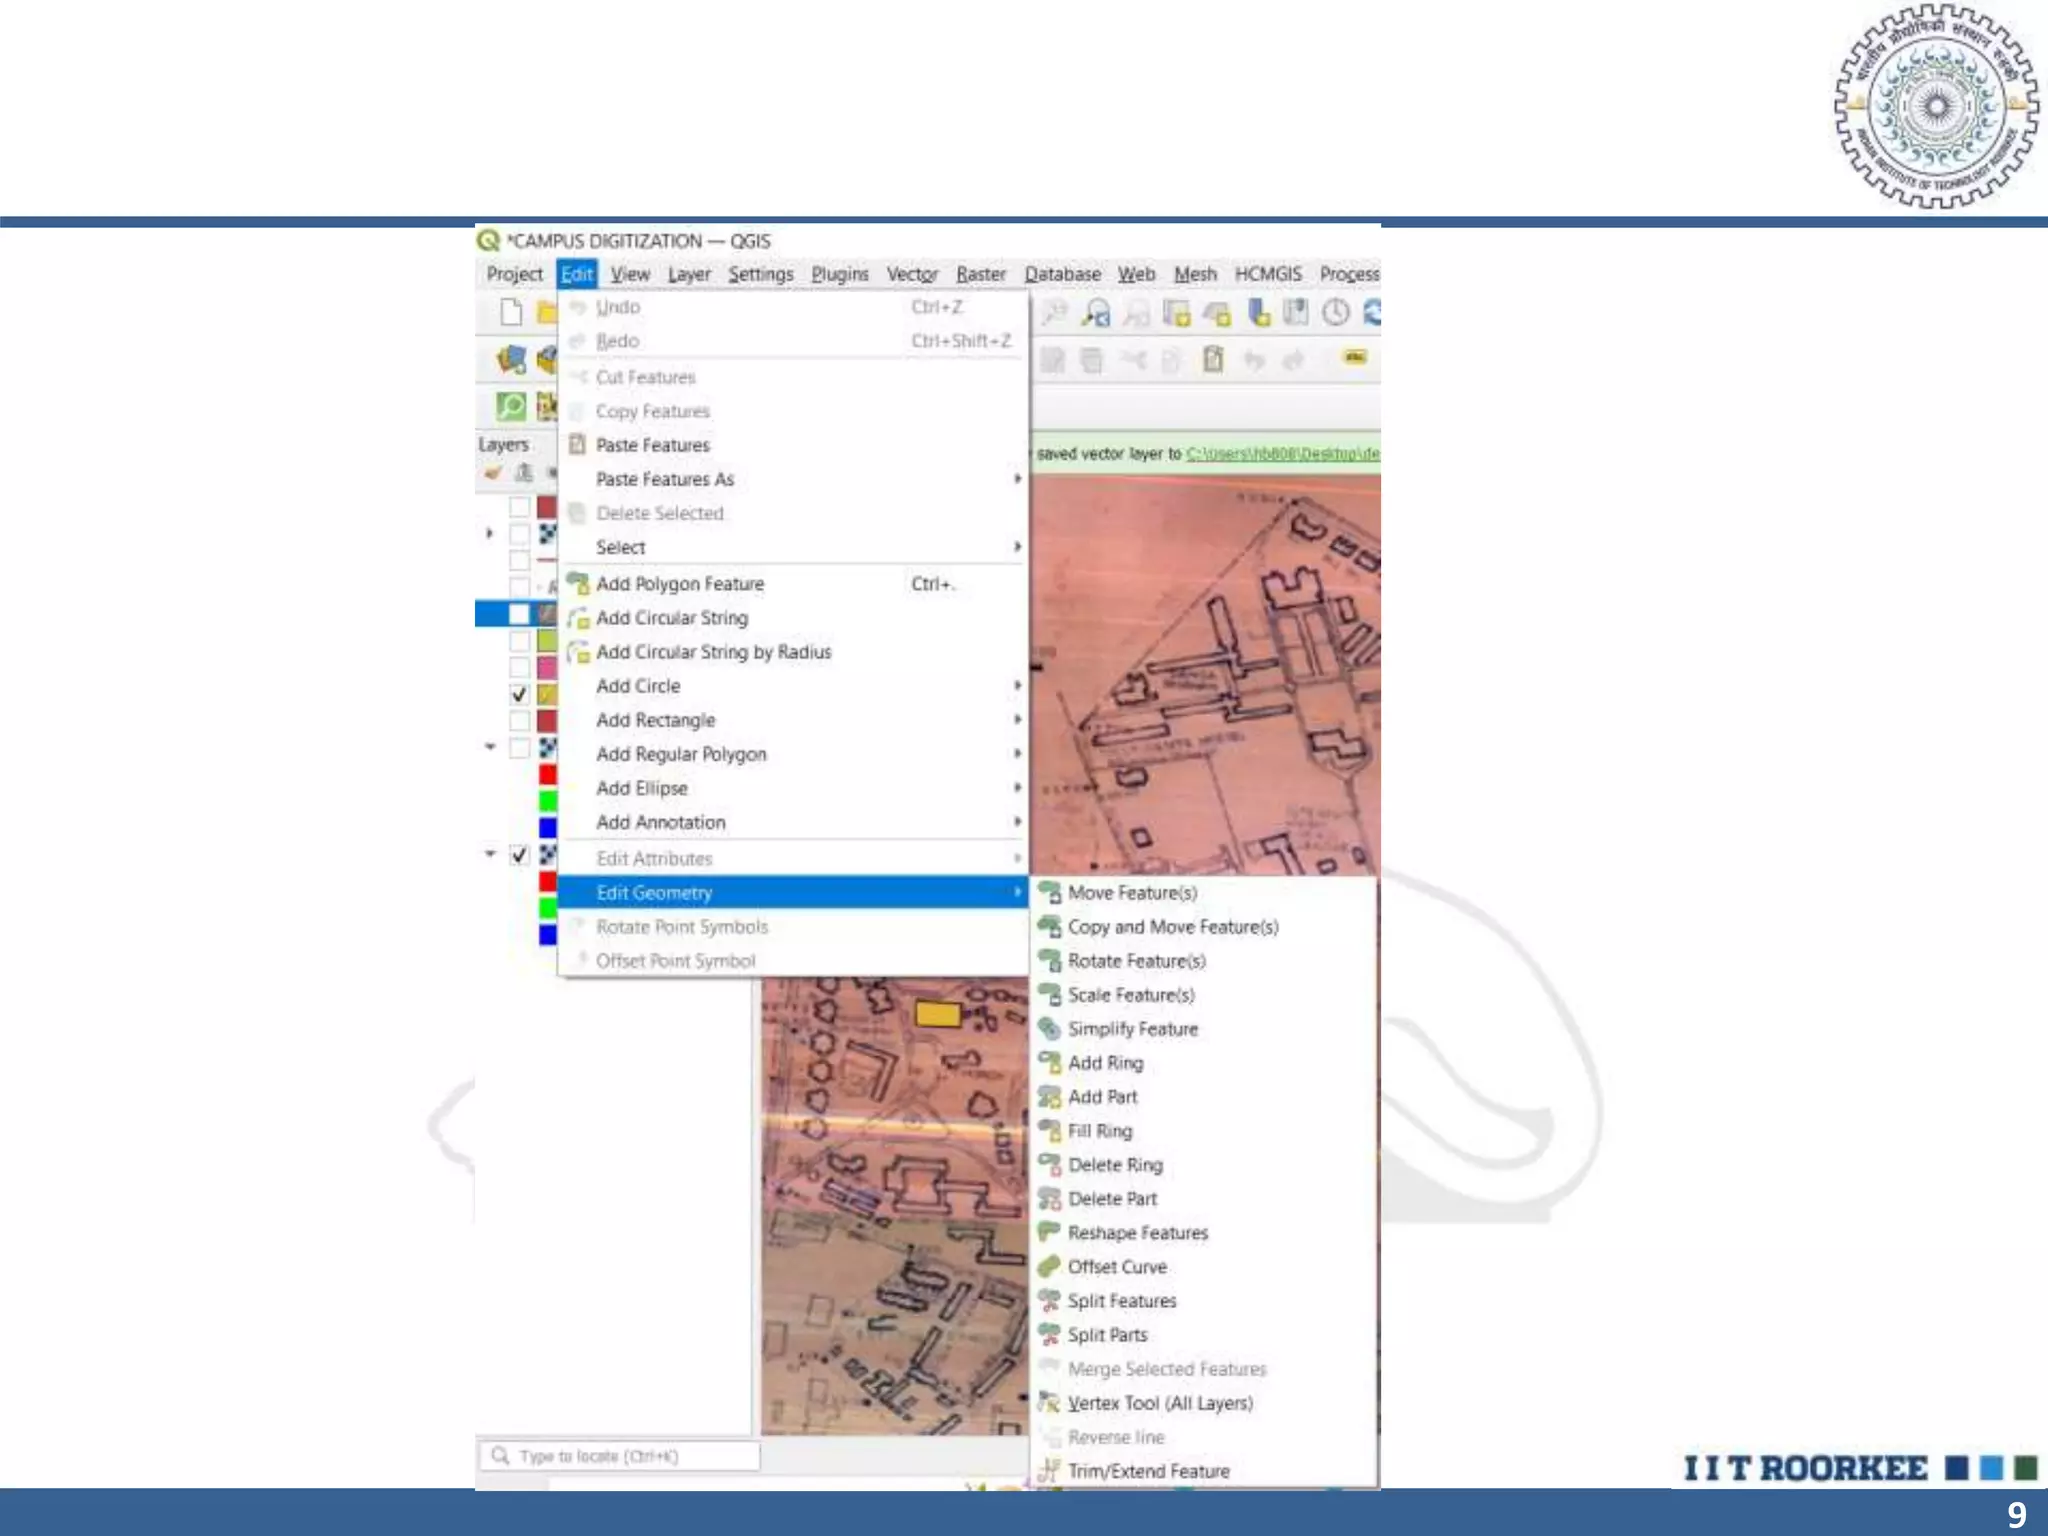
Task: Click the New Project blank page icon
Action: [511, 312]
